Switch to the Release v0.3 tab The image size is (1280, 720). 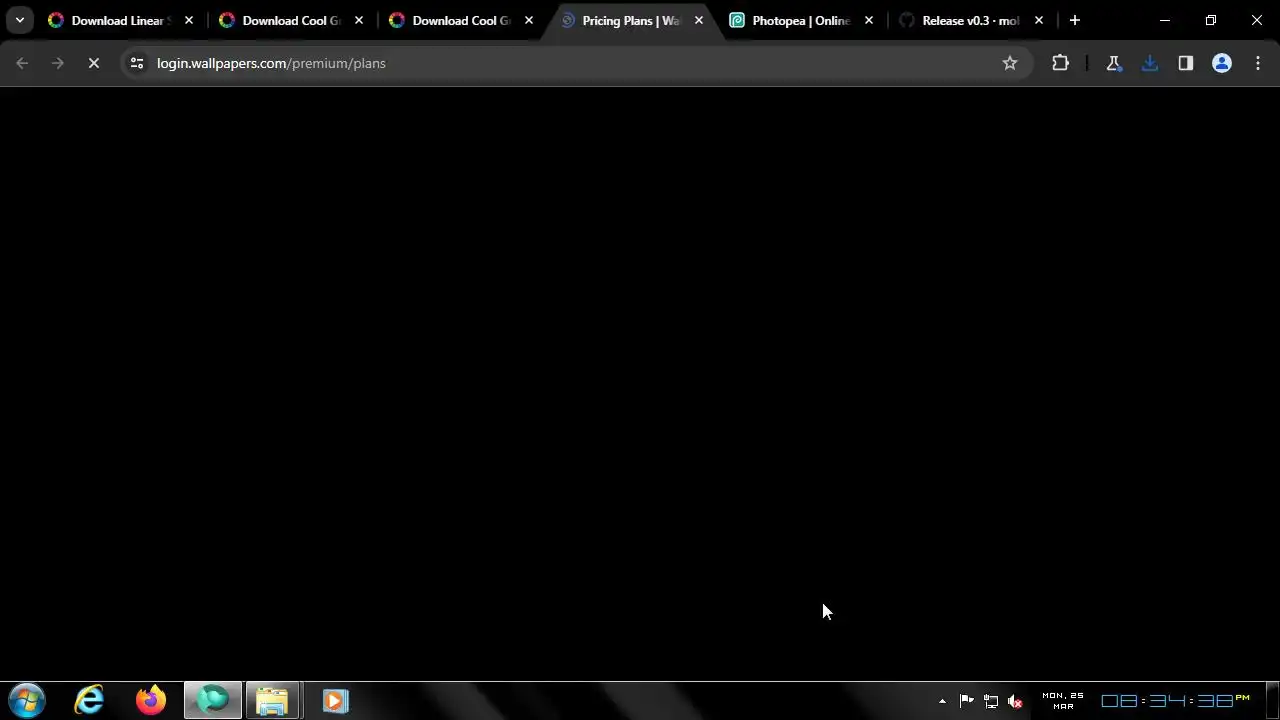click(971, 20)
